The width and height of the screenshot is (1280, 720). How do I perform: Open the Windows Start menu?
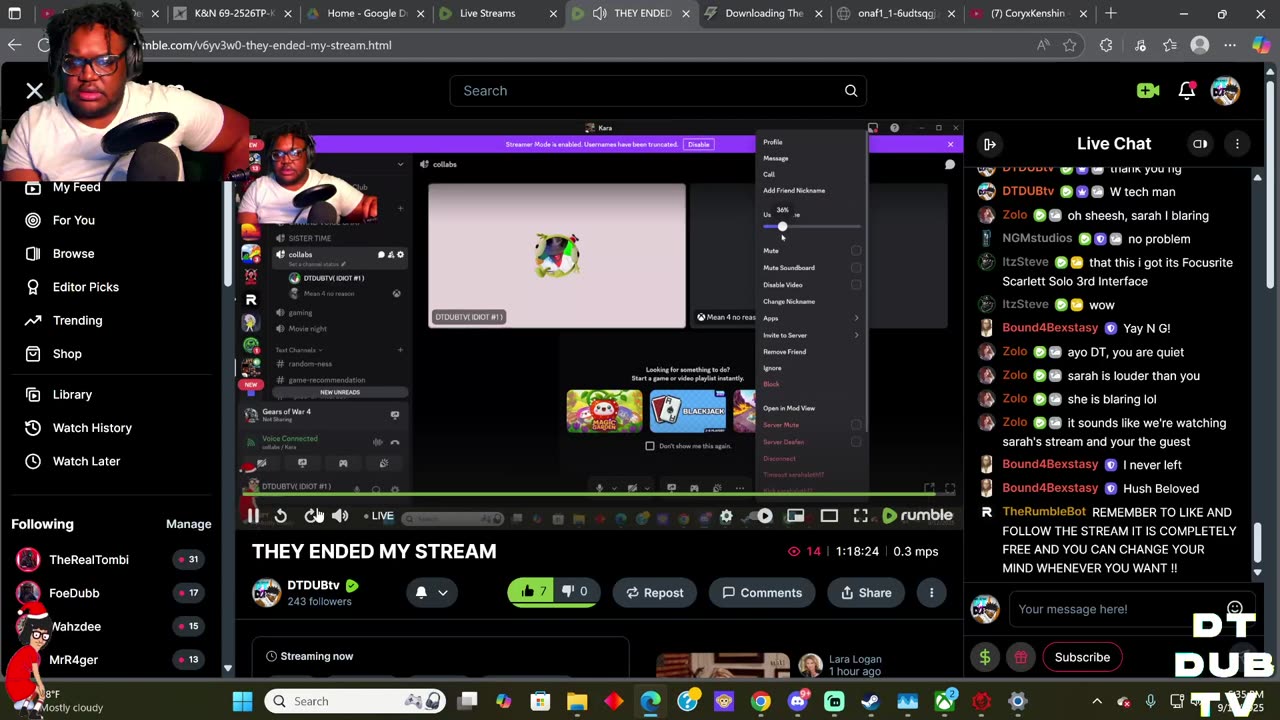[x=243, y=701]
